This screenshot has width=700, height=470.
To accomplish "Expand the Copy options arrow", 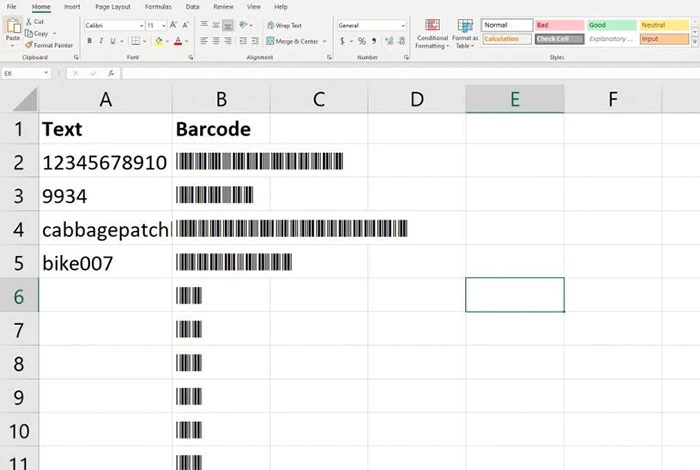I will [54, 33].
